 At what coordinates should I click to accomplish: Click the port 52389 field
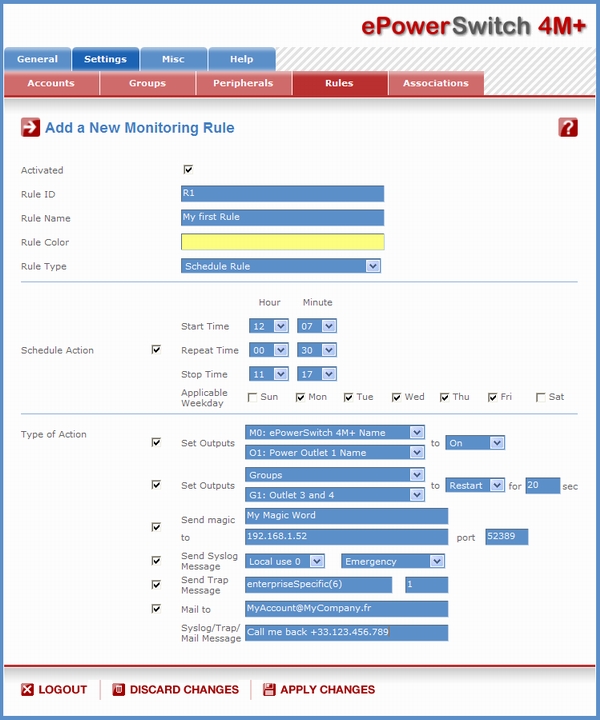507,537
